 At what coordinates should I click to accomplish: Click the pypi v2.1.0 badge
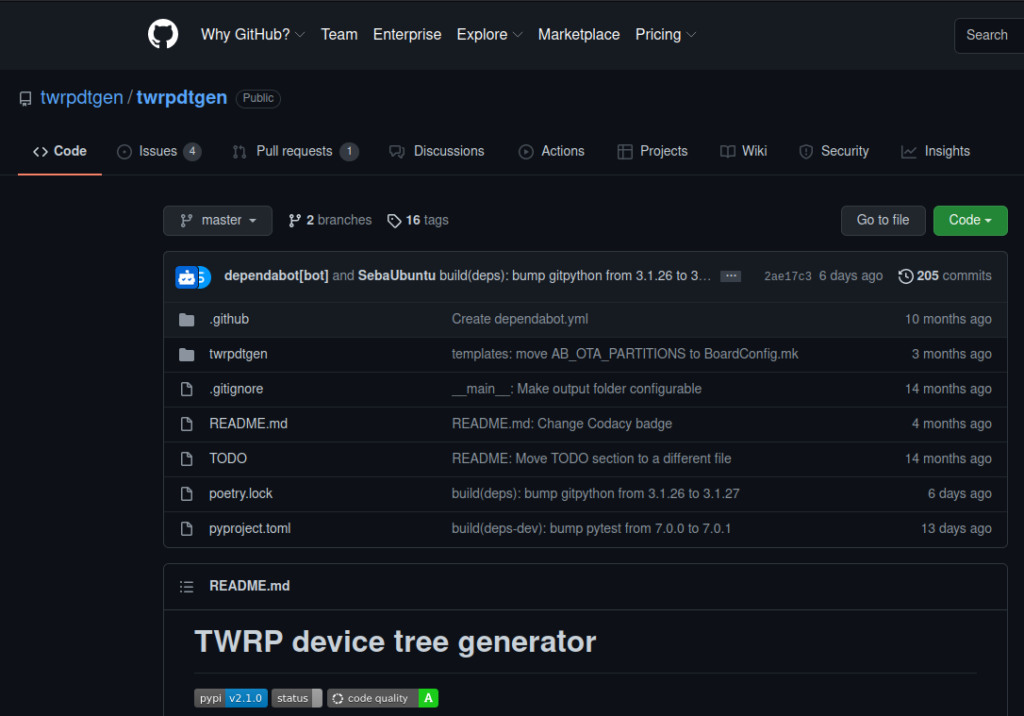[231, 698]
